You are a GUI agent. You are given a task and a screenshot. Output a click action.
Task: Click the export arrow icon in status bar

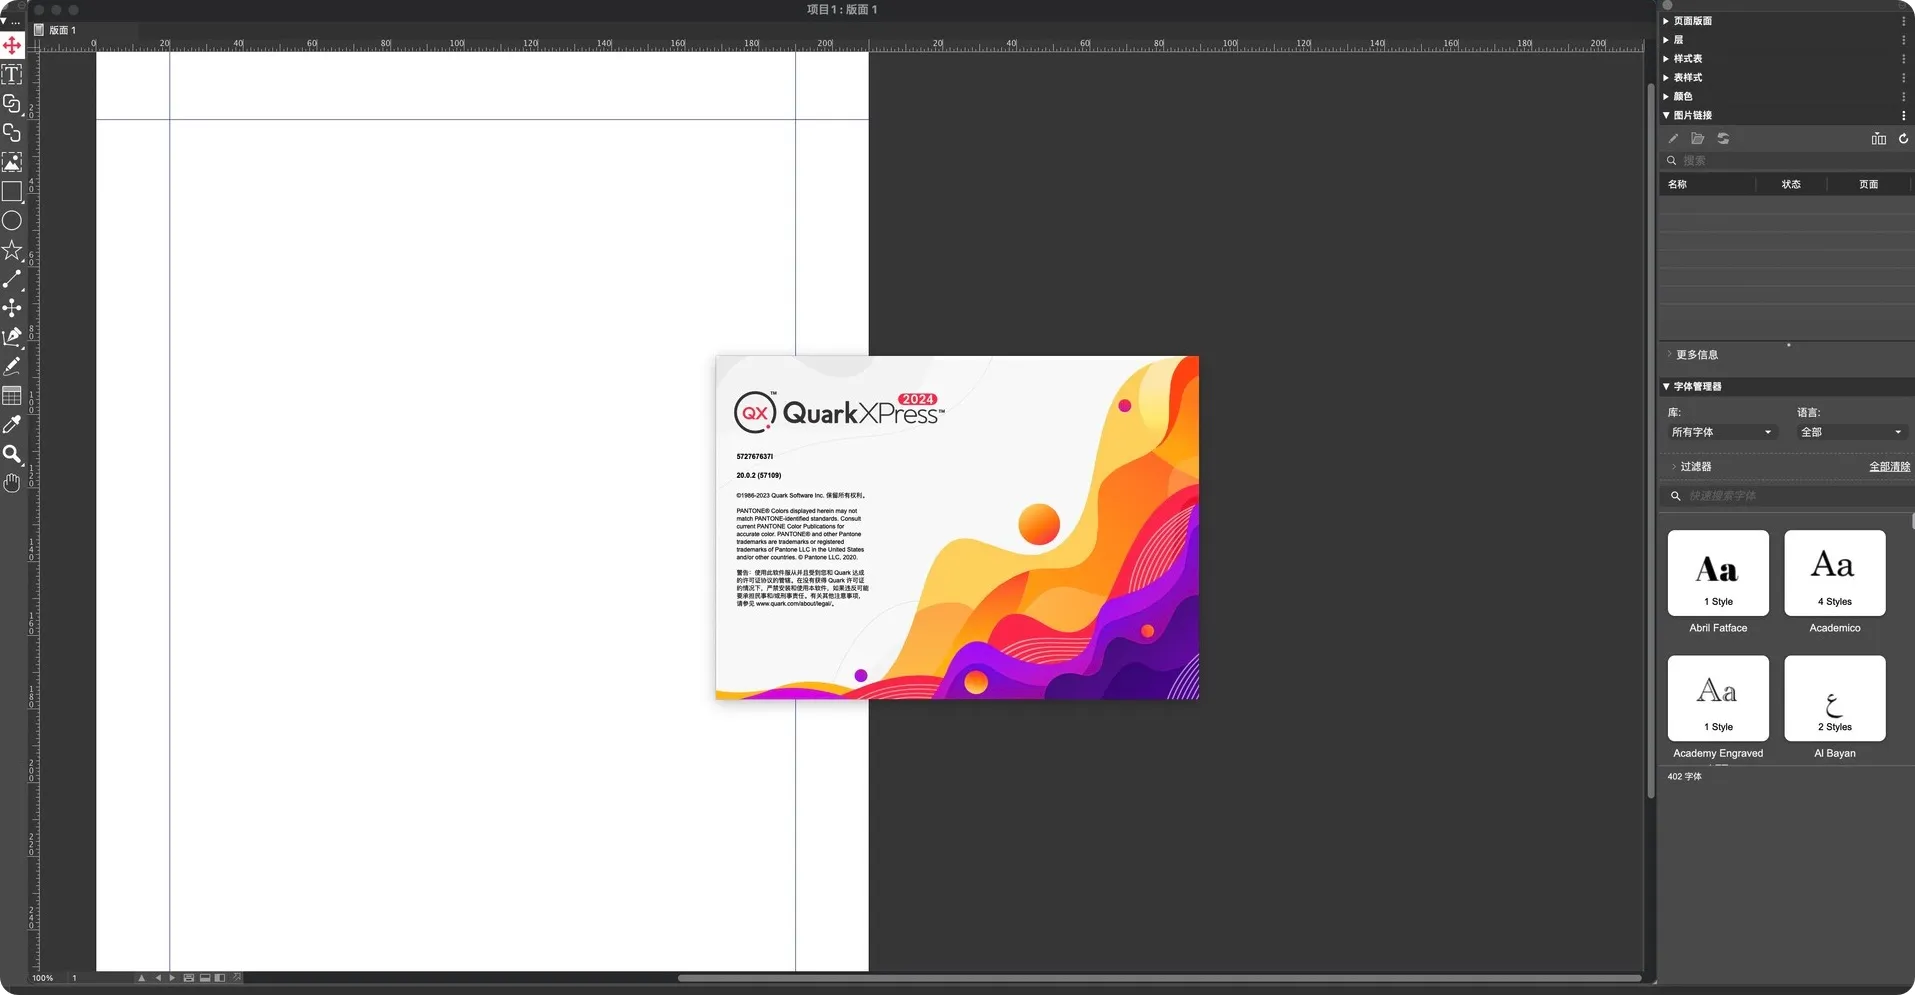pyautogui.click(x=237, y=978)
